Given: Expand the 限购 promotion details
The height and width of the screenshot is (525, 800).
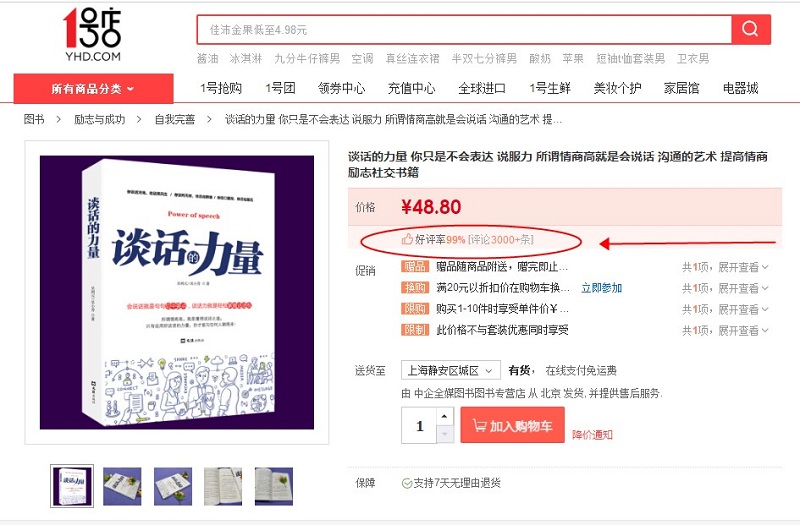Looking at the screenshot, I should (725, 309).
